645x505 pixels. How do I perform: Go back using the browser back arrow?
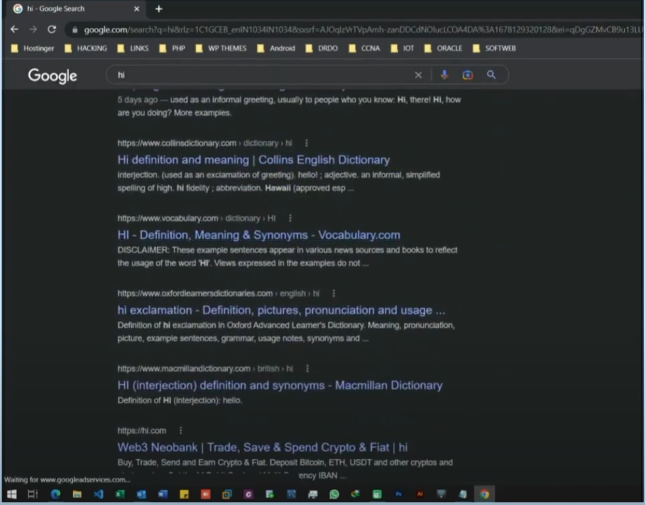(x=14, y=30)
